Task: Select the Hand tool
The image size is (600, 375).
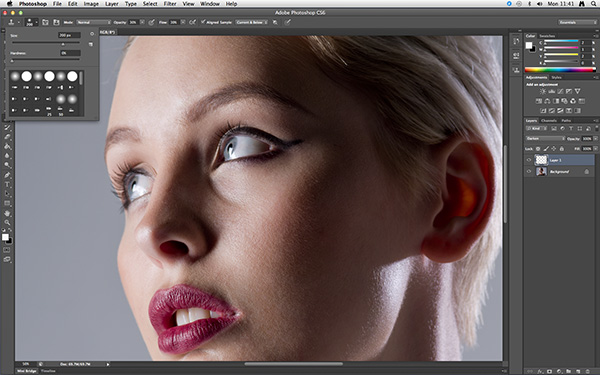Action: pos(7,213)
